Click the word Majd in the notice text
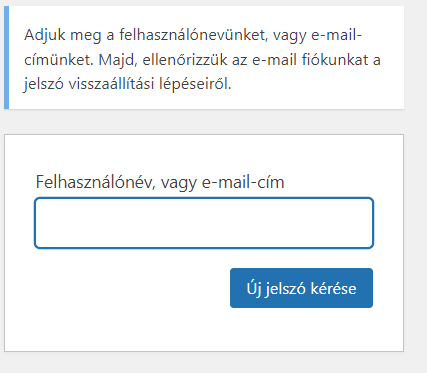The image size is (427, 373). point(118,61)
